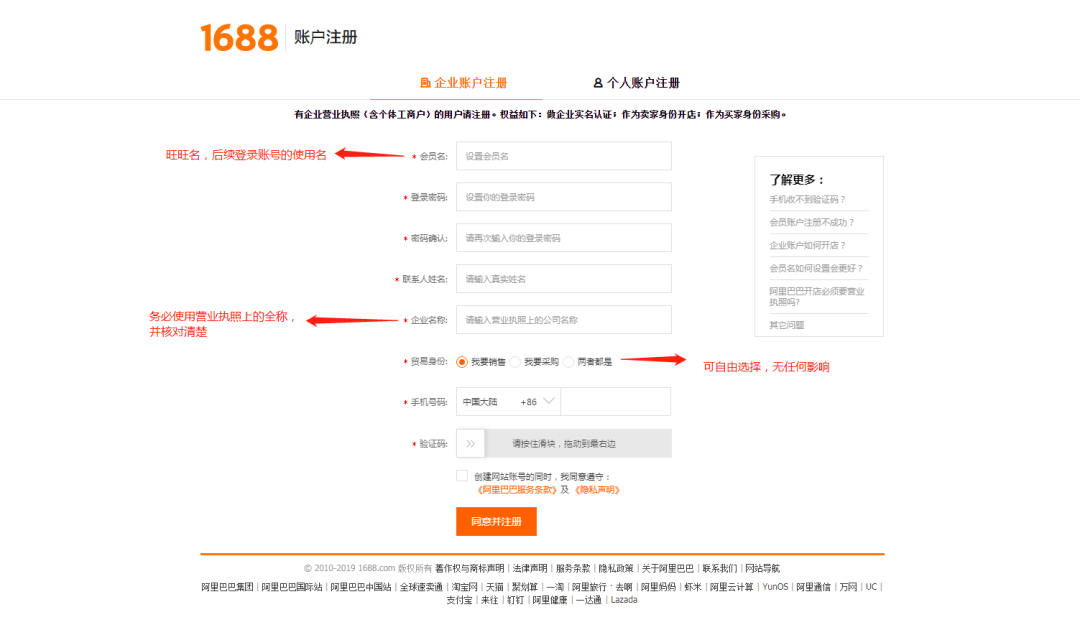The height and width of the screenshot is (630, 1080).
Task: Click the 1688 logo
Action: coord(239,37)
